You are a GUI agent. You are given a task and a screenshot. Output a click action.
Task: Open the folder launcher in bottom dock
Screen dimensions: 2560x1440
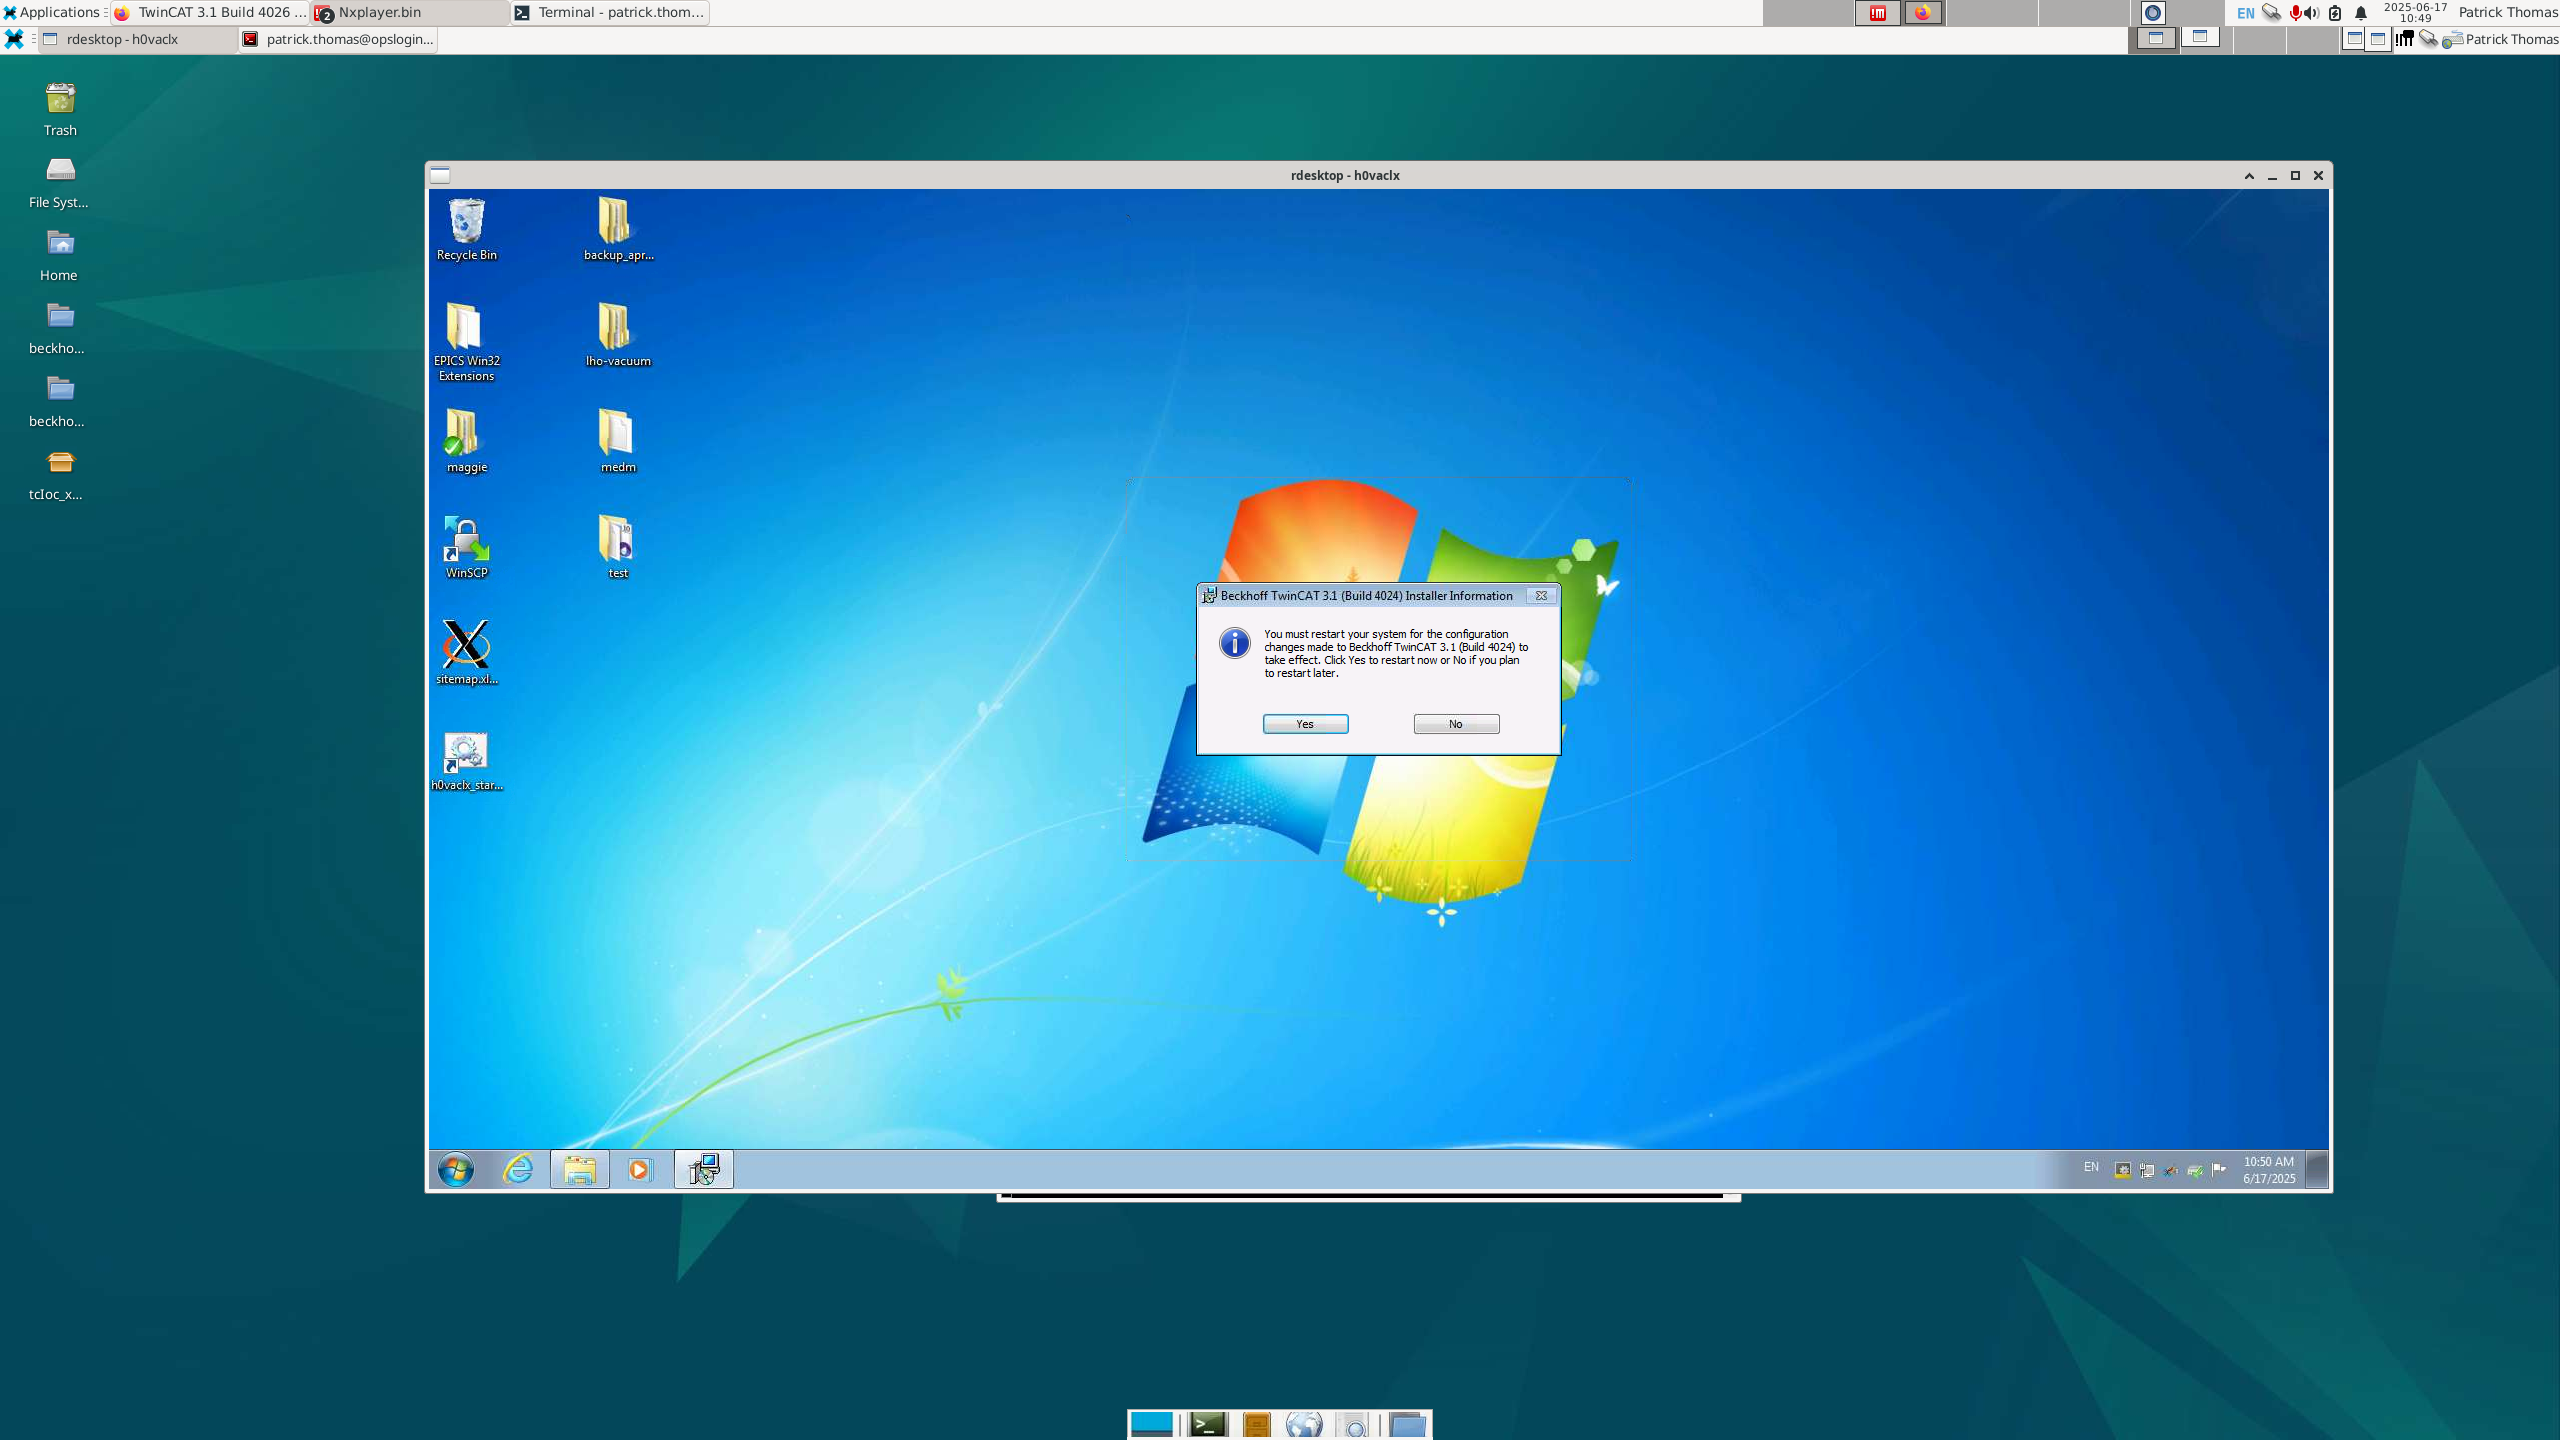pyautogui.click(x=1408, y=1424)
